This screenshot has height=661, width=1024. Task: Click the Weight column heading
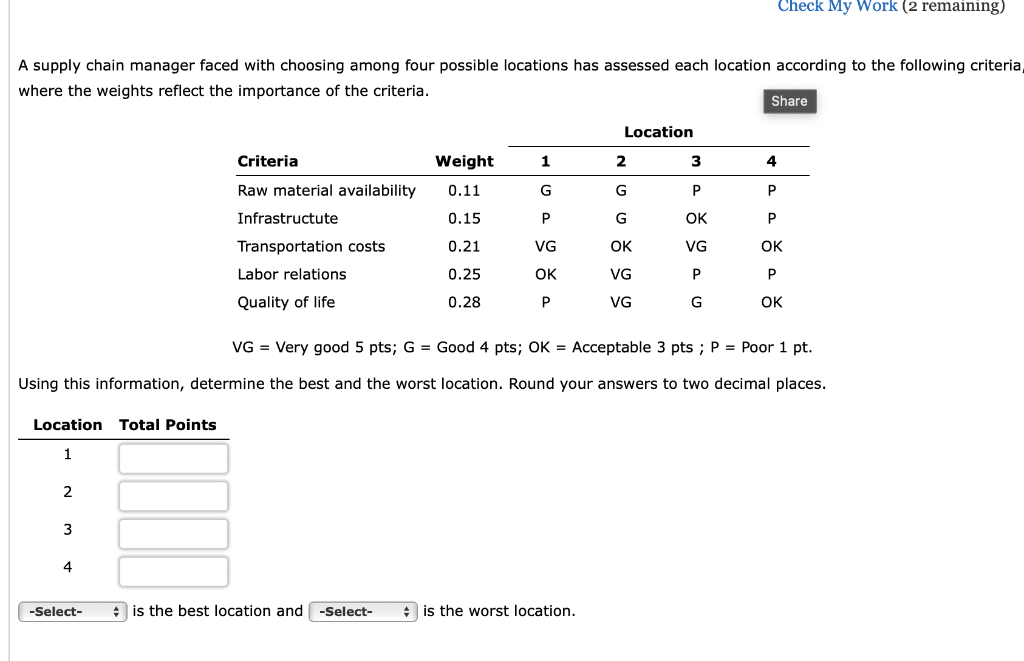tap(463, 161)
